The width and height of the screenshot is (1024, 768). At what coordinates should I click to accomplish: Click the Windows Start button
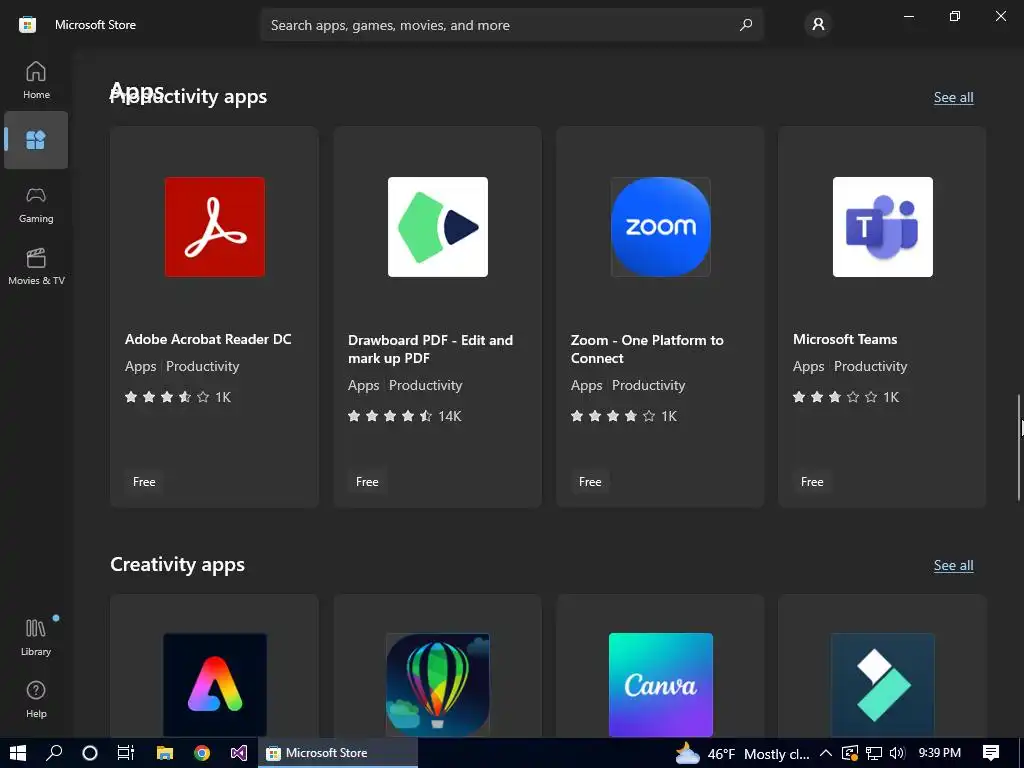pyautogui.click(x=18, y=753)
